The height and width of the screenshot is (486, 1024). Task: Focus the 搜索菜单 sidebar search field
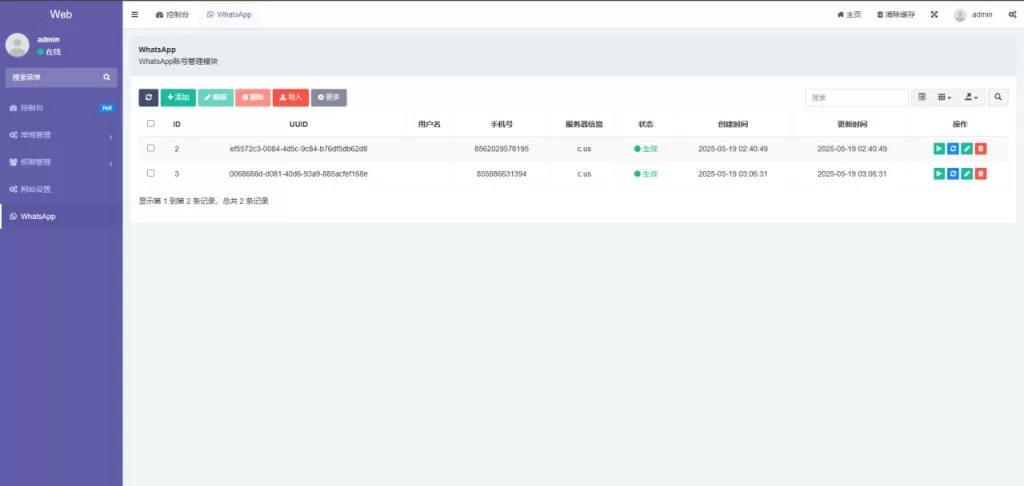tap(56, 77)
